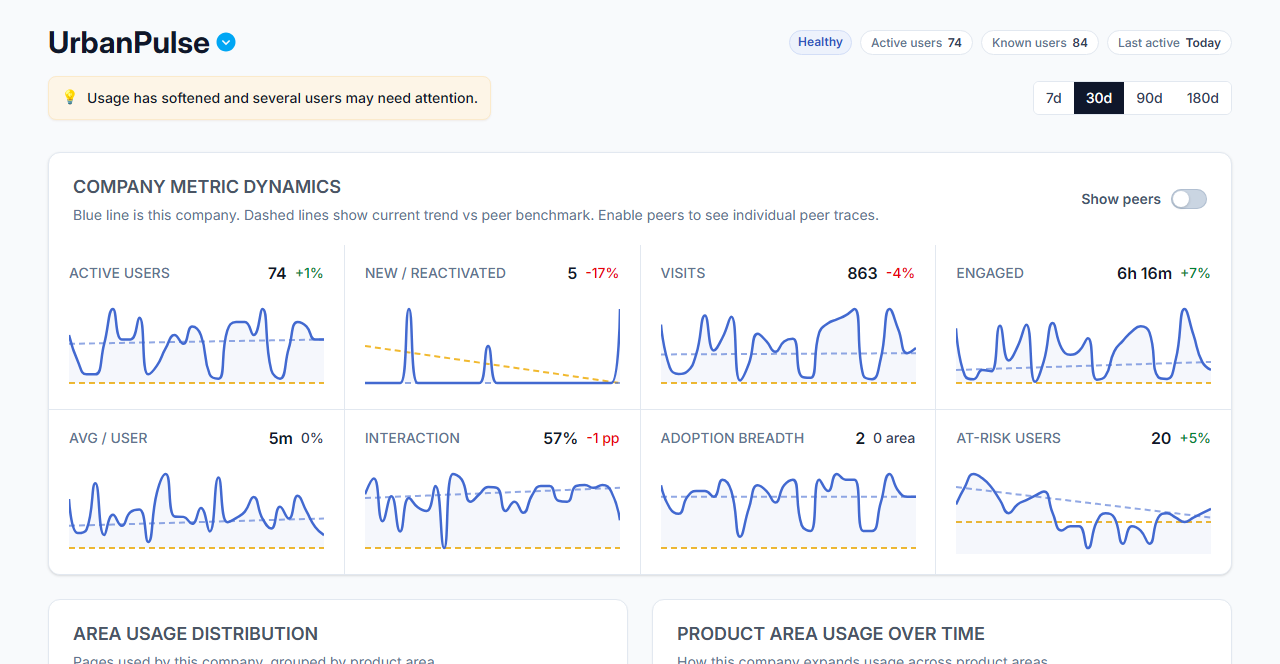This screenshot has width=1280, height=664.
Task: Click the usage has softened alert message
Action: click(x=282, y=98)
